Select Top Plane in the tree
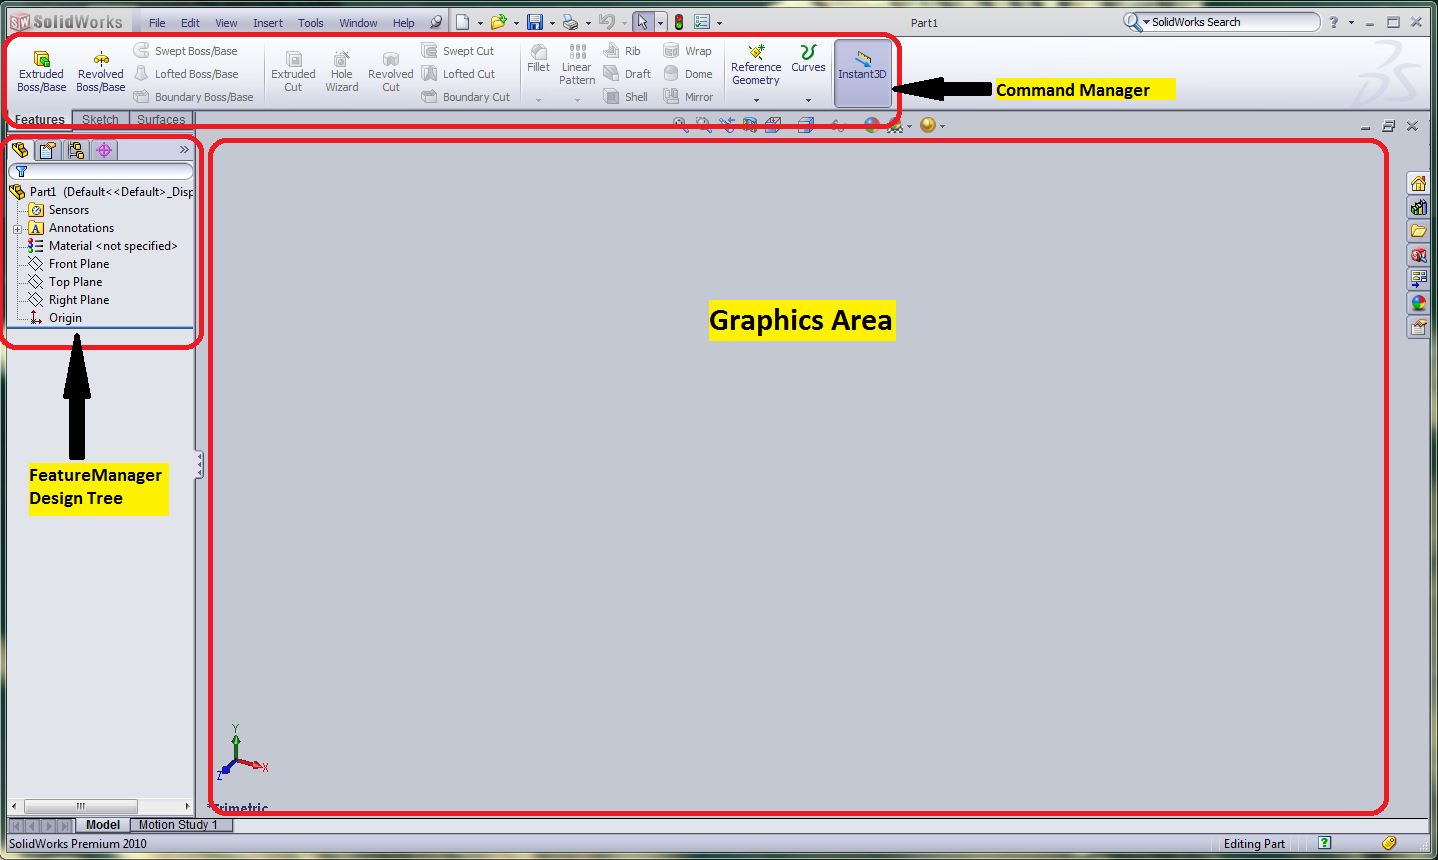The height and width of the screenshot is (860, 1438). pyautogui.click(x=65, y=282)
